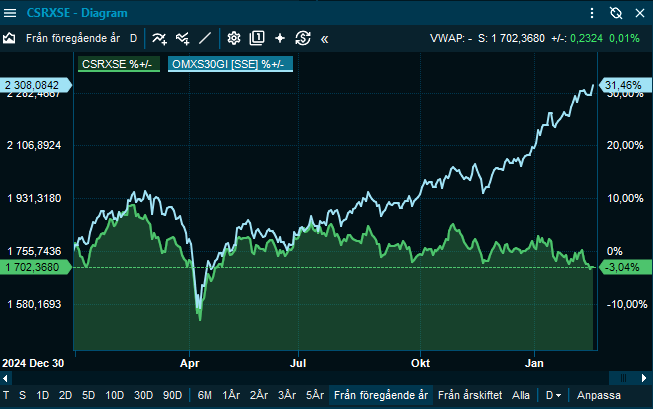
Task: Click the Alla range button
Action: point(521,395)
